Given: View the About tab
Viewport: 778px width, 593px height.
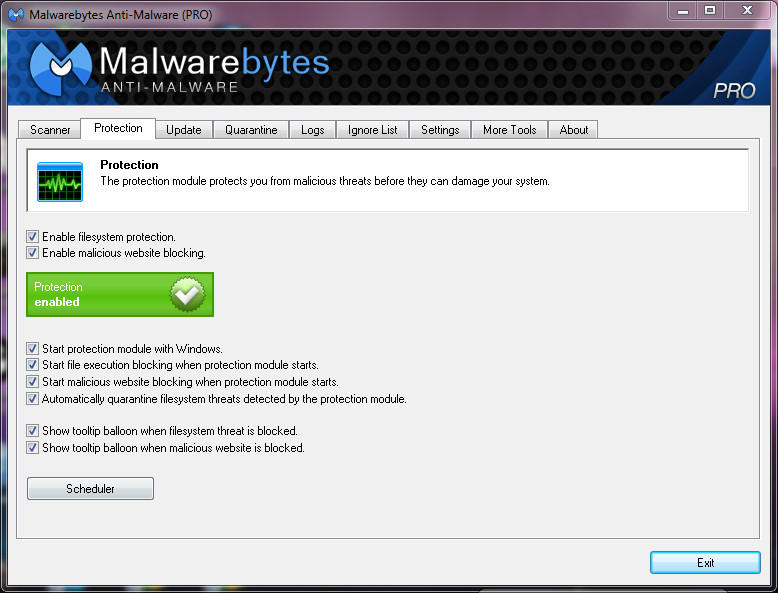Looking at the screenshot, I should (574, 130).
